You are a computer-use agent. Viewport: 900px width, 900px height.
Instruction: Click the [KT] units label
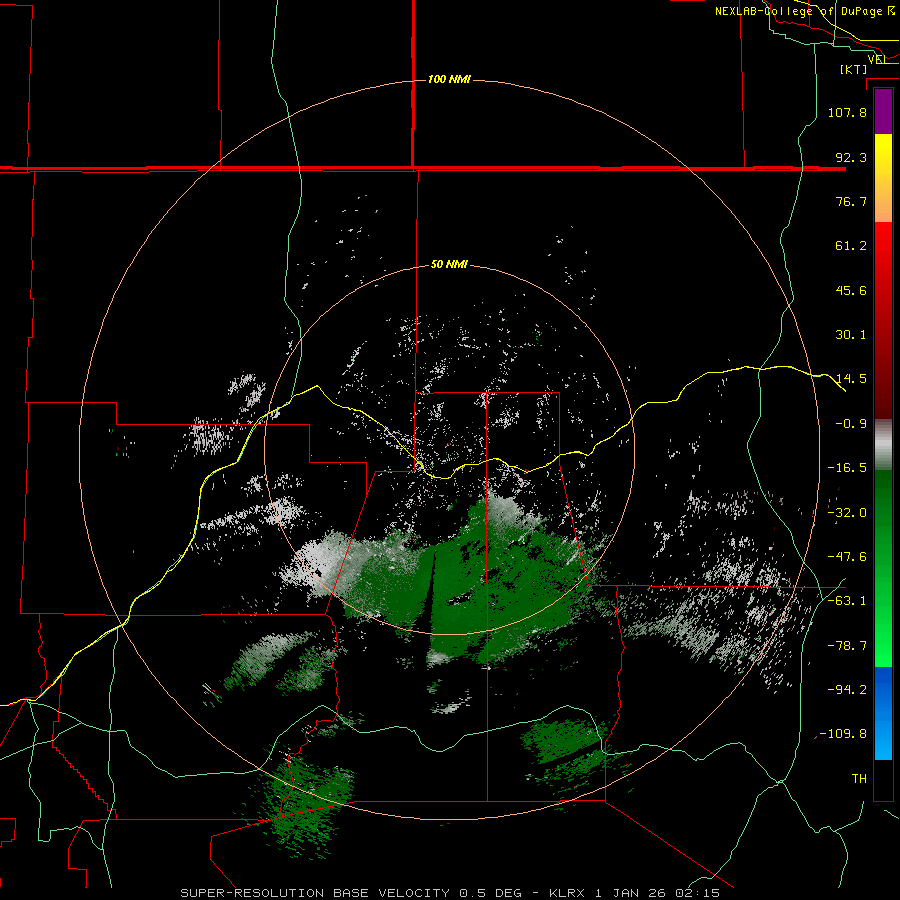click(853, 69)
